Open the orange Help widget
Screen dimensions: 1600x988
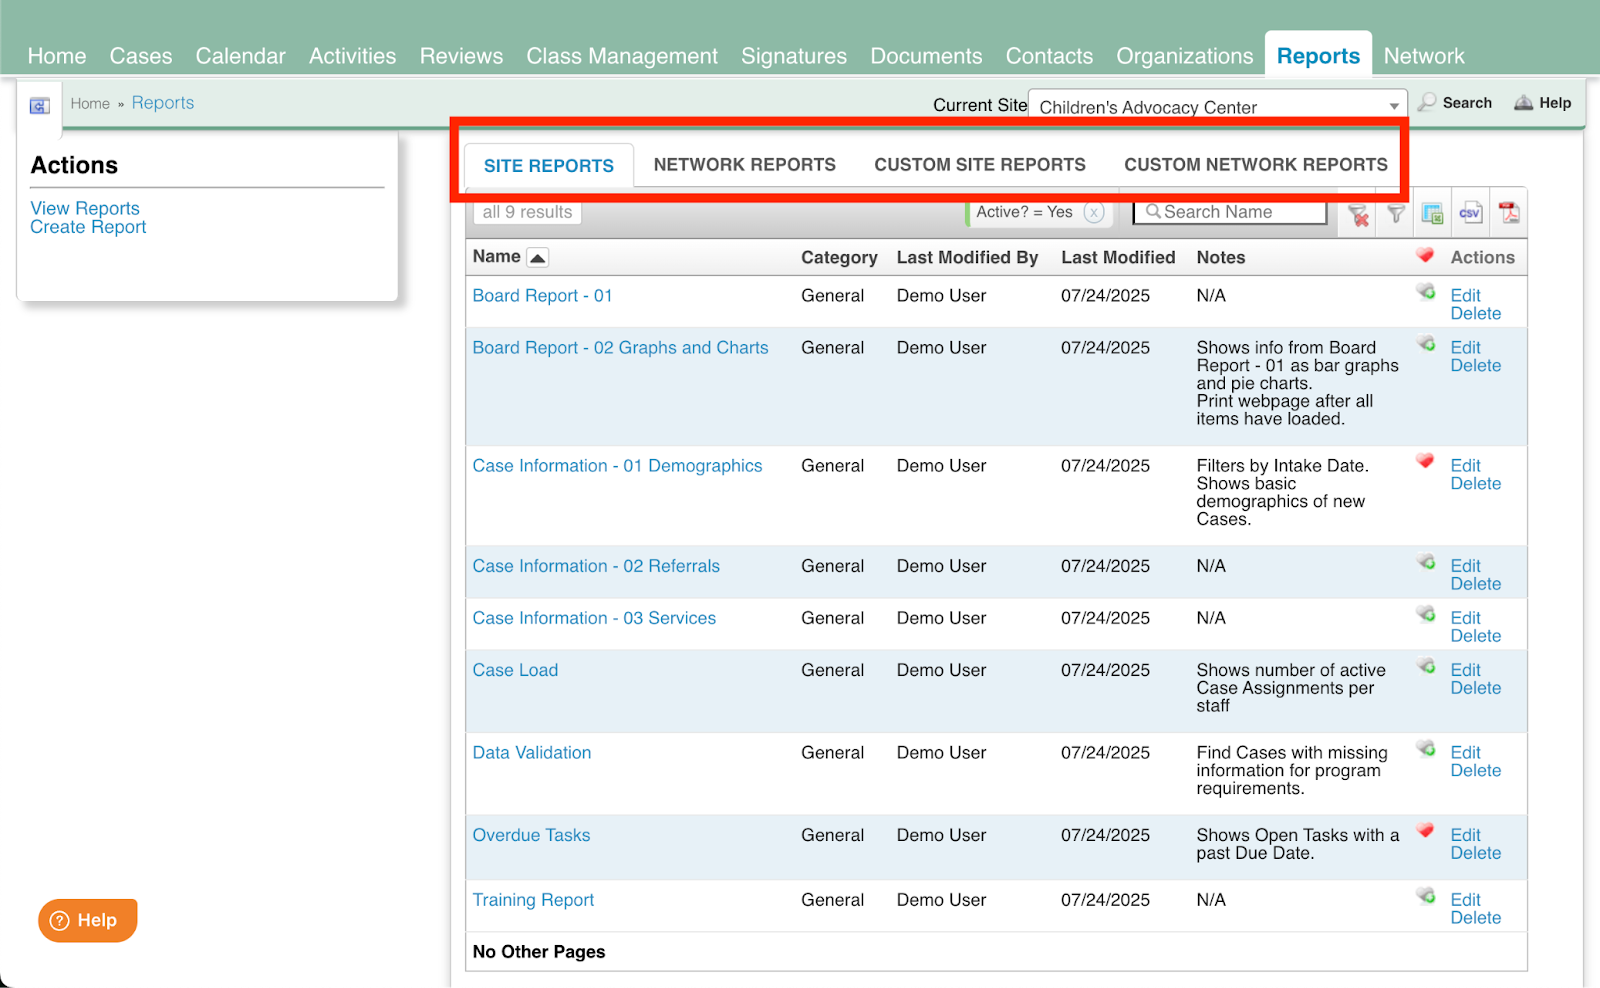click(87, 920)
